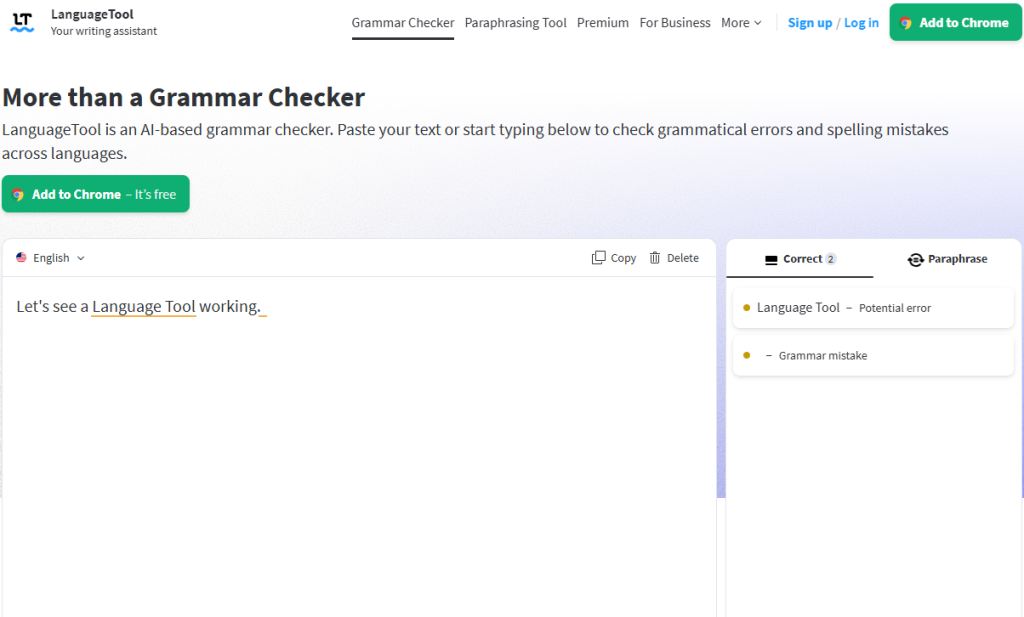The height and width of the screenshot is (617, 1024).
Task: Open the Language Tool potential error card
Action: (873, 308)
